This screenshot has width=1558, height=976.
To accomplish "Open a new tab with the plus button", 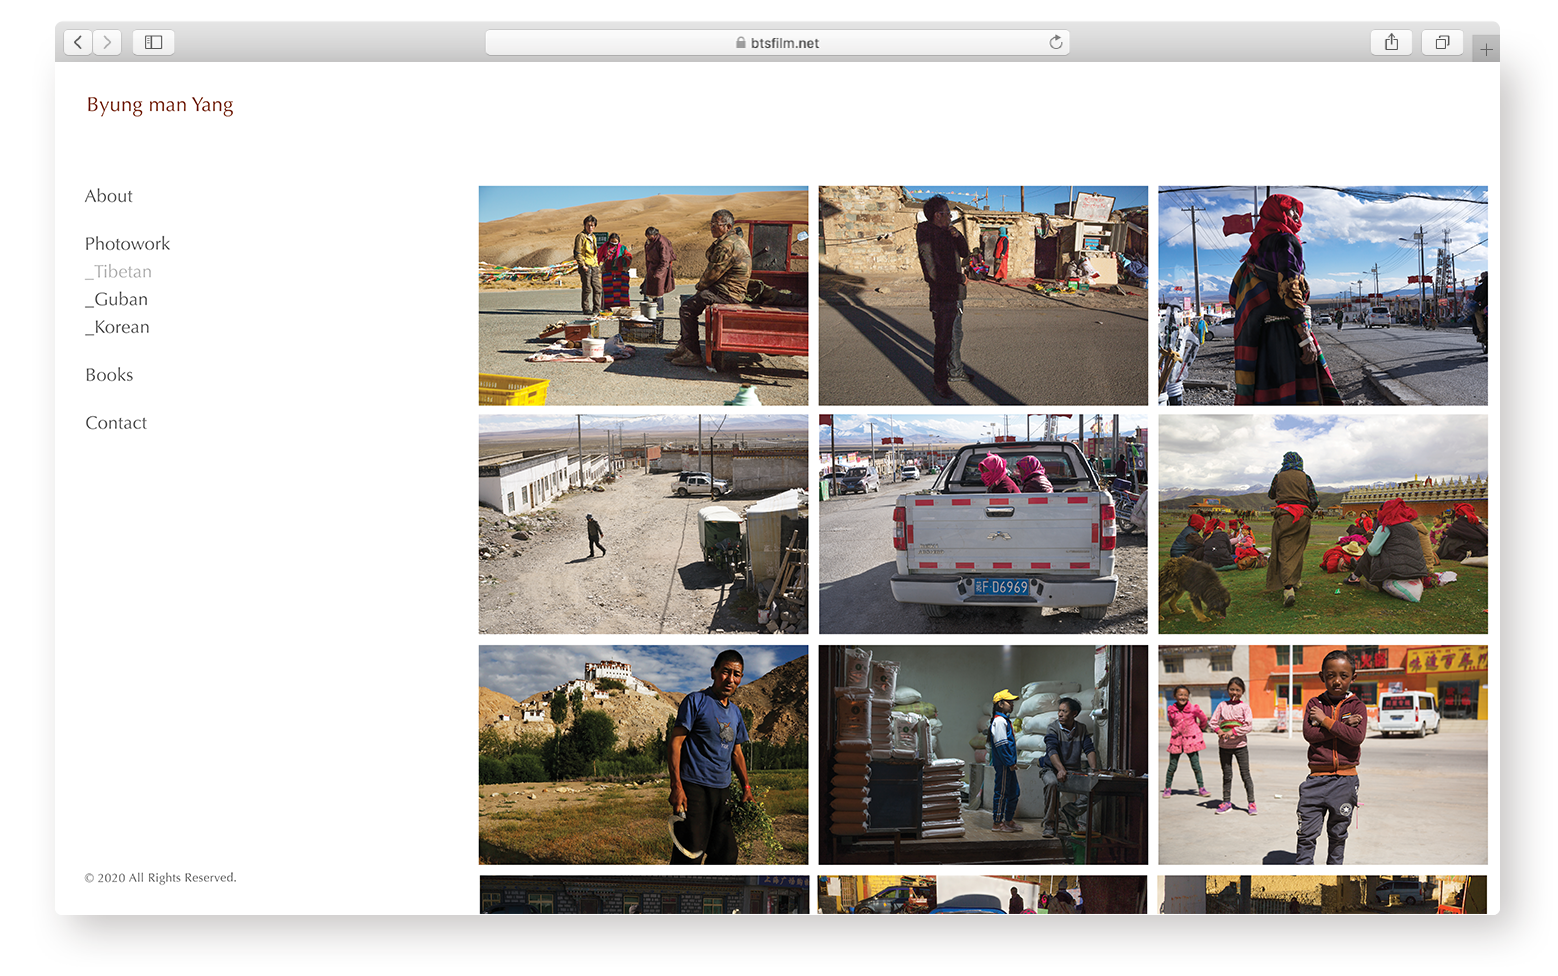I will pos(1486,48).
